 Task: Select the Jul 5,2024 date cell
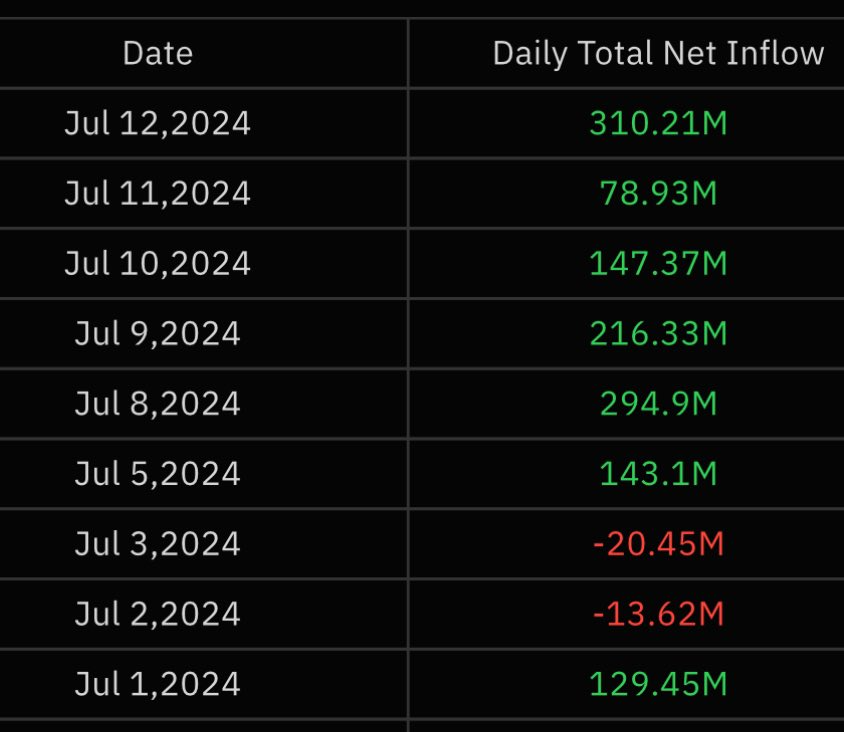pyautogui.click(x=158, y=474)
